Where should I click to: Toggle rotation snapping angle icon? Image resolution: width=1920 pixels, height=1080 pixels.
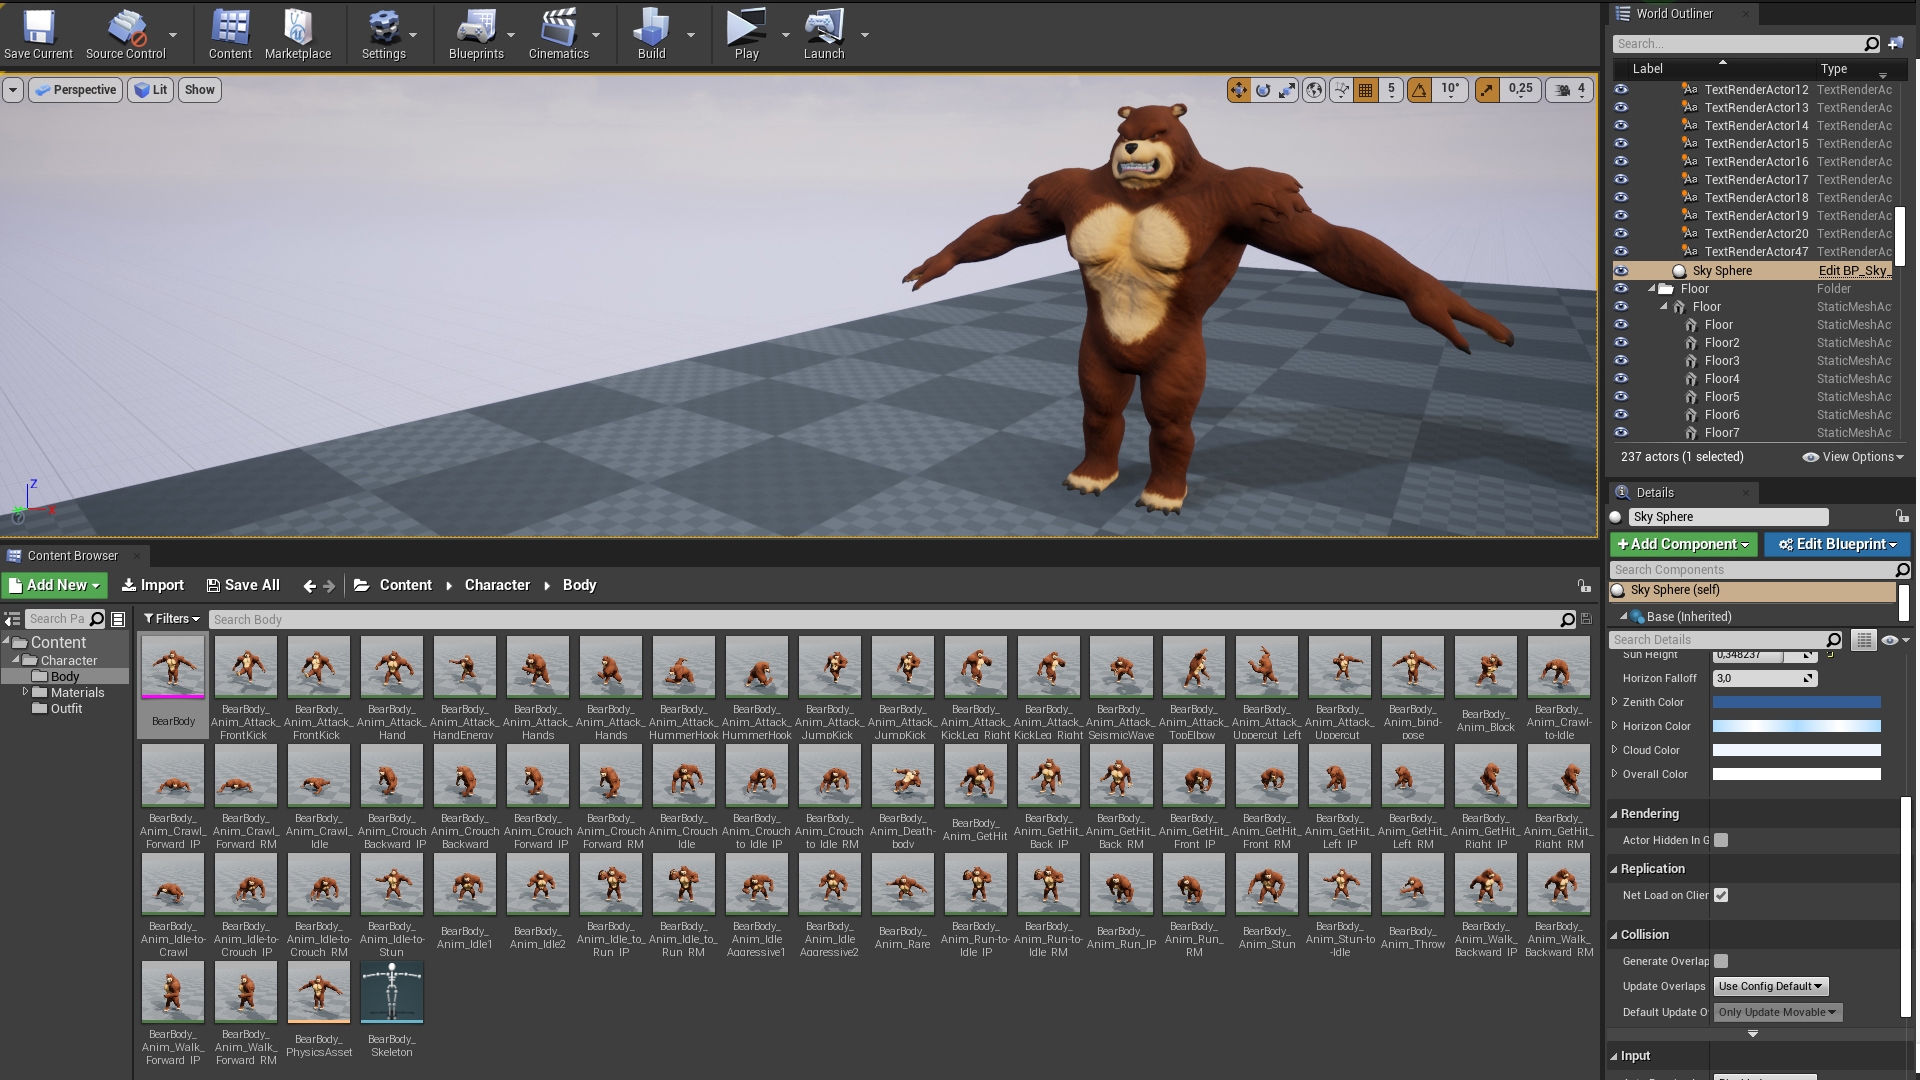[x=1419, y=90]
